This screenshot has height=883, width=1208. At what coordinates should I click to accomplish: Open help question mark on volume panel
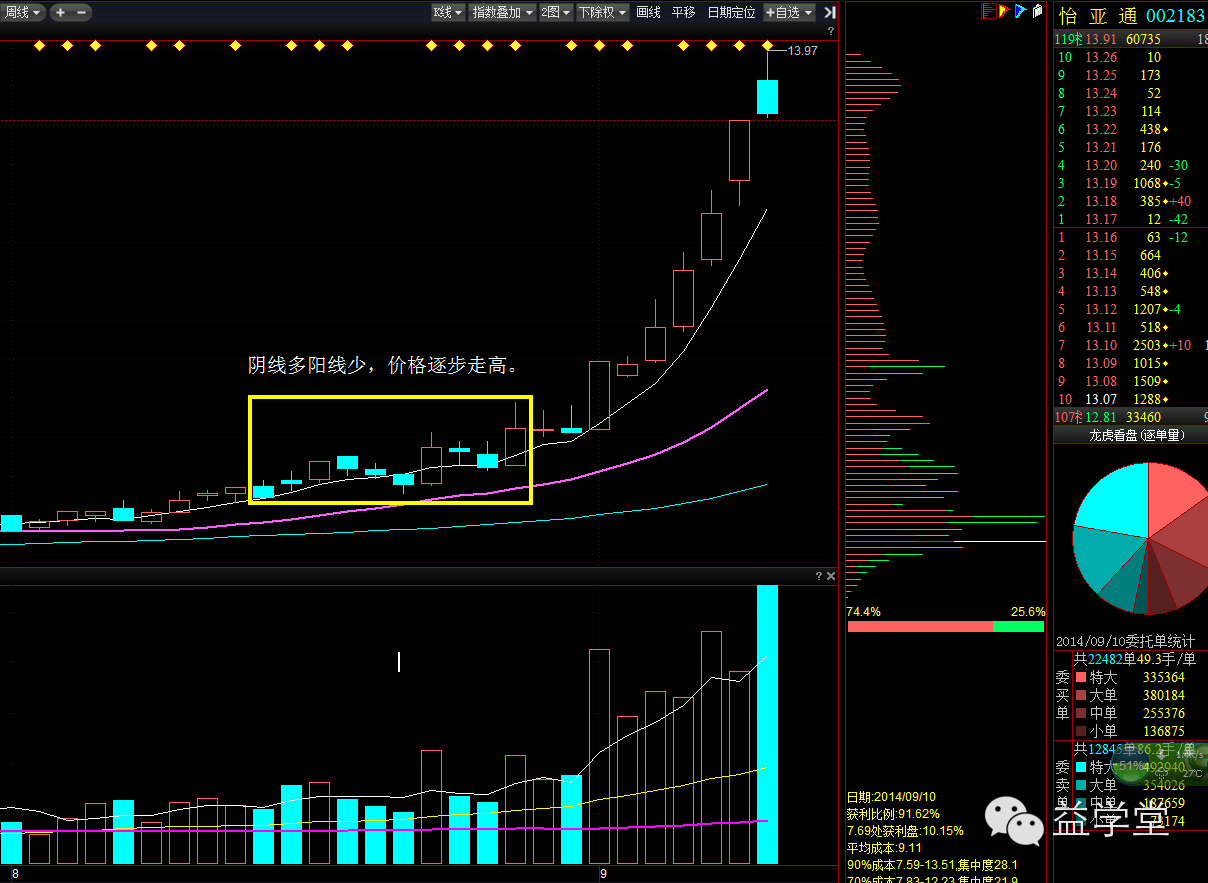[819, 576]
